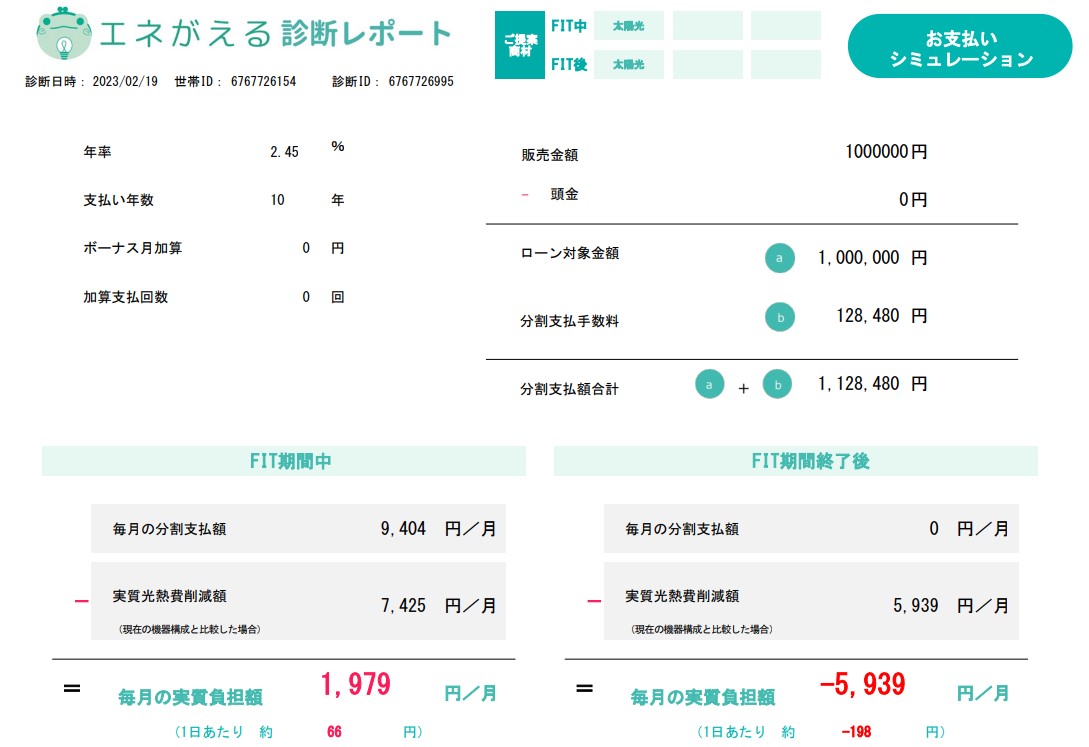Click the 頭金 value 0円

913,199
